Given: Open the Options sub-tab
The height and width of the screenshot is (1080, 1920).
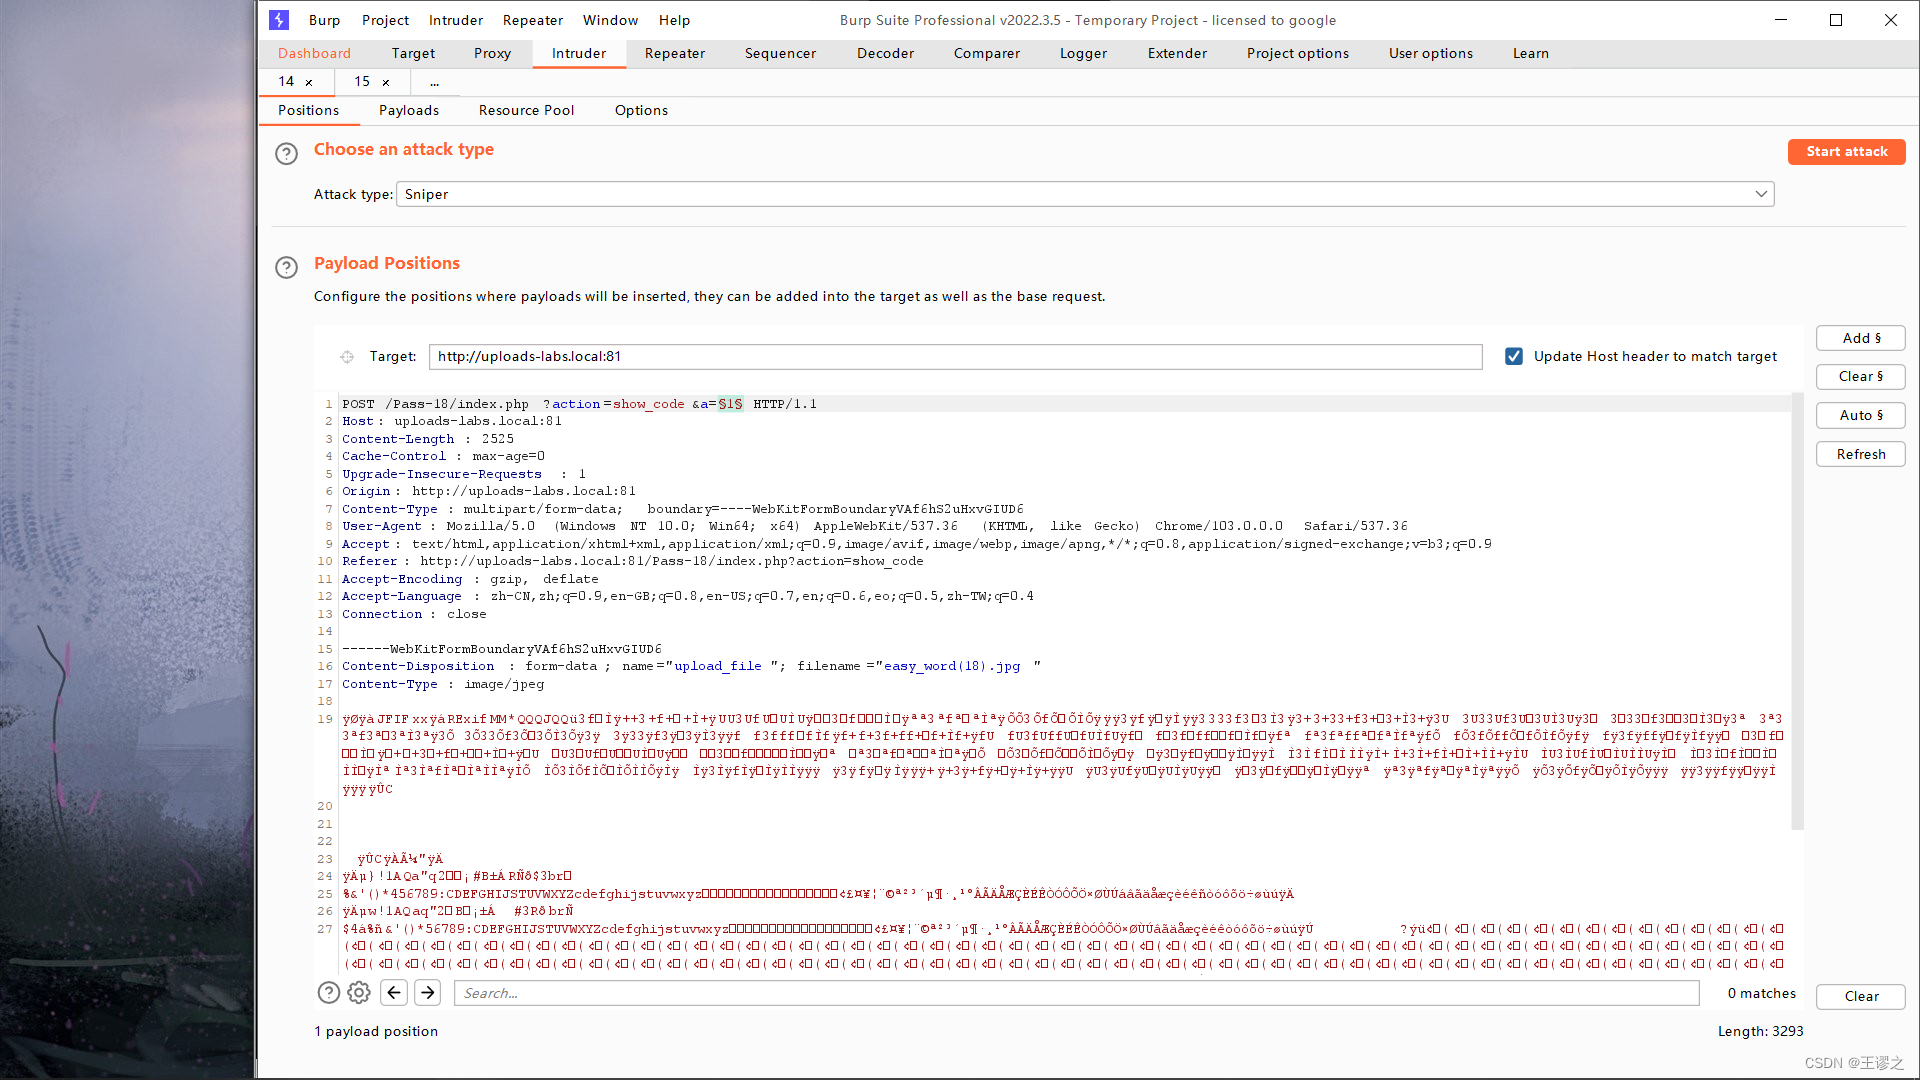Looking at the screenshot, I should pos(641,111).
